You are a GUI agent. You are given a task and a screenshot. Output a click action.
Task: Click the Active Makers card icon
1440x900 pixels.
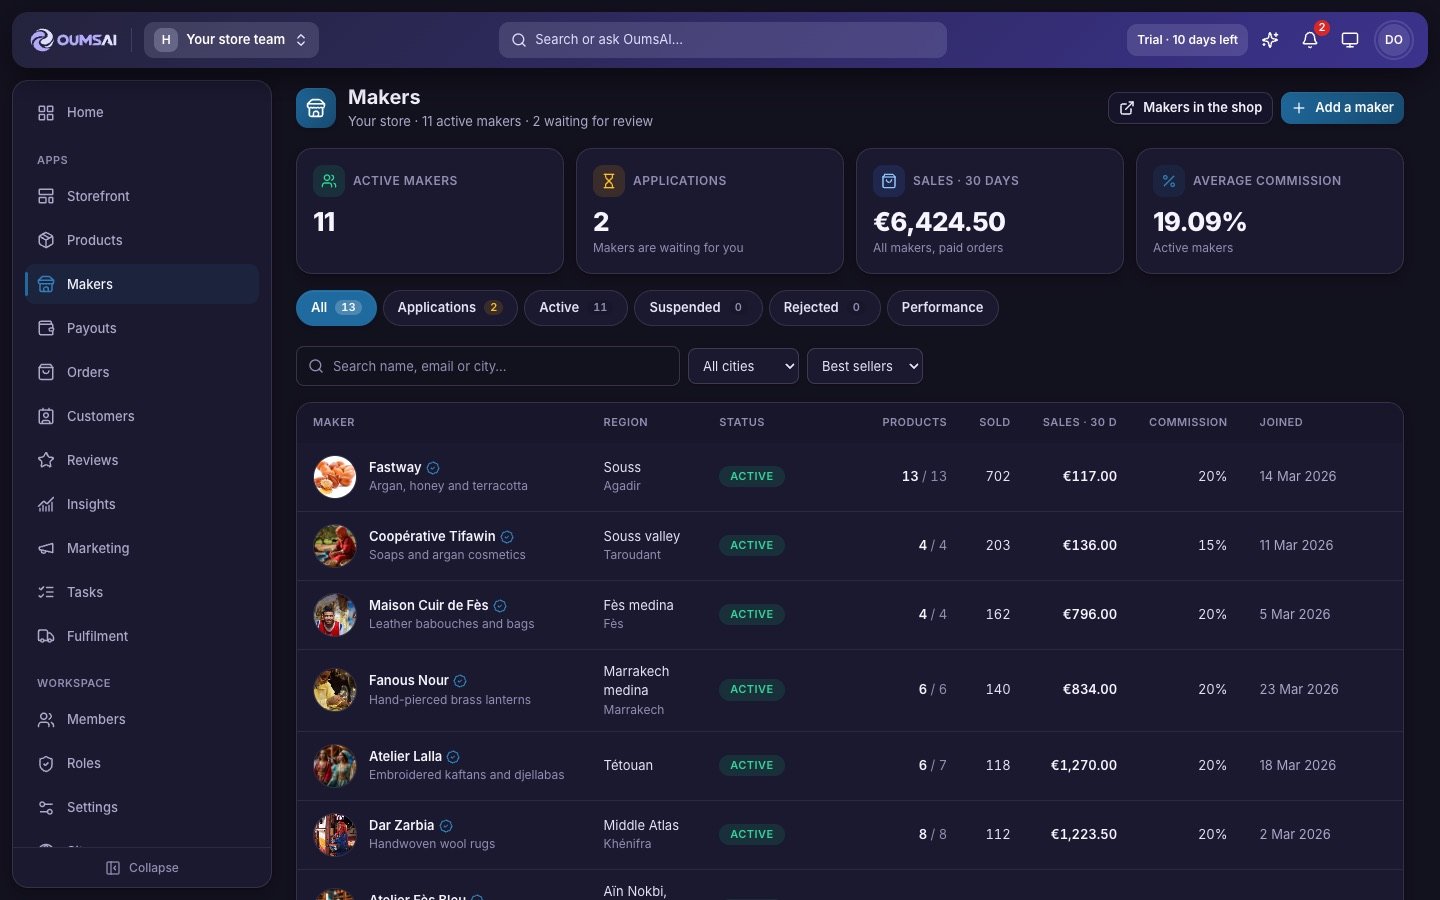pyautogui.click(x=329, y=181)
